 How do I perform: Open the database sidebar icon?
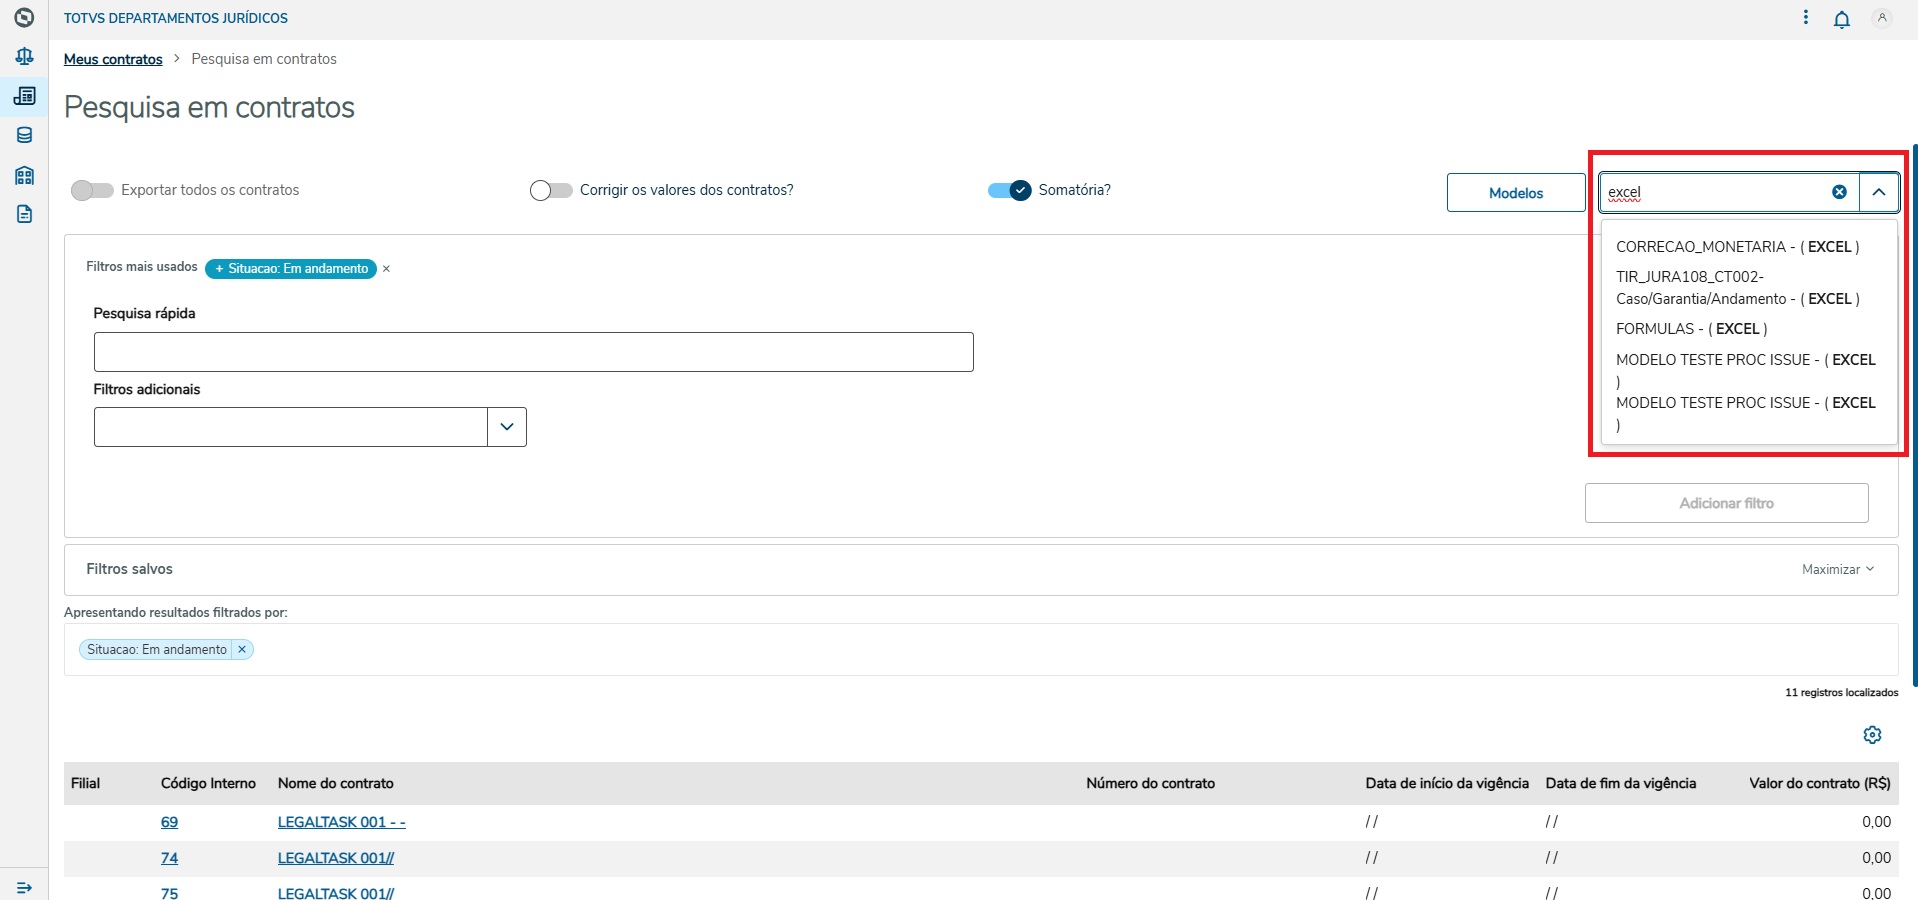[x=24, y=135]
